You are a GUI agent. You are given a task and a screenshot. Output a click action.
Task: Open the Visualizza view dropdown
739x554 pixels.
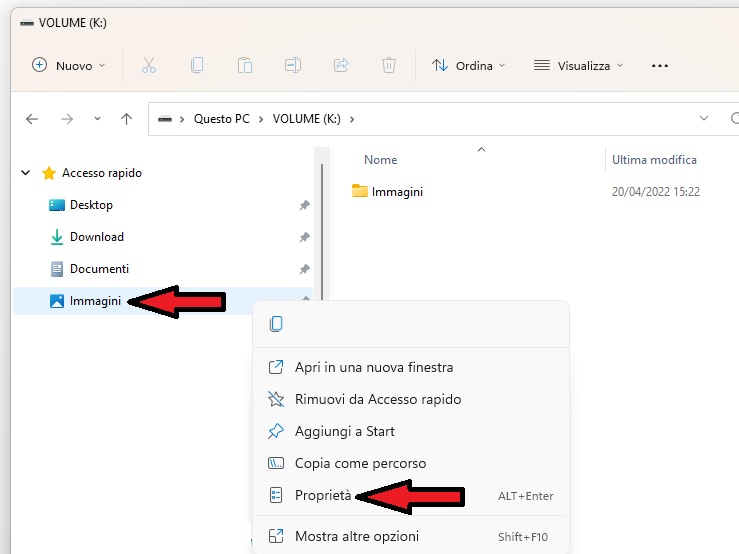(579, 66)
